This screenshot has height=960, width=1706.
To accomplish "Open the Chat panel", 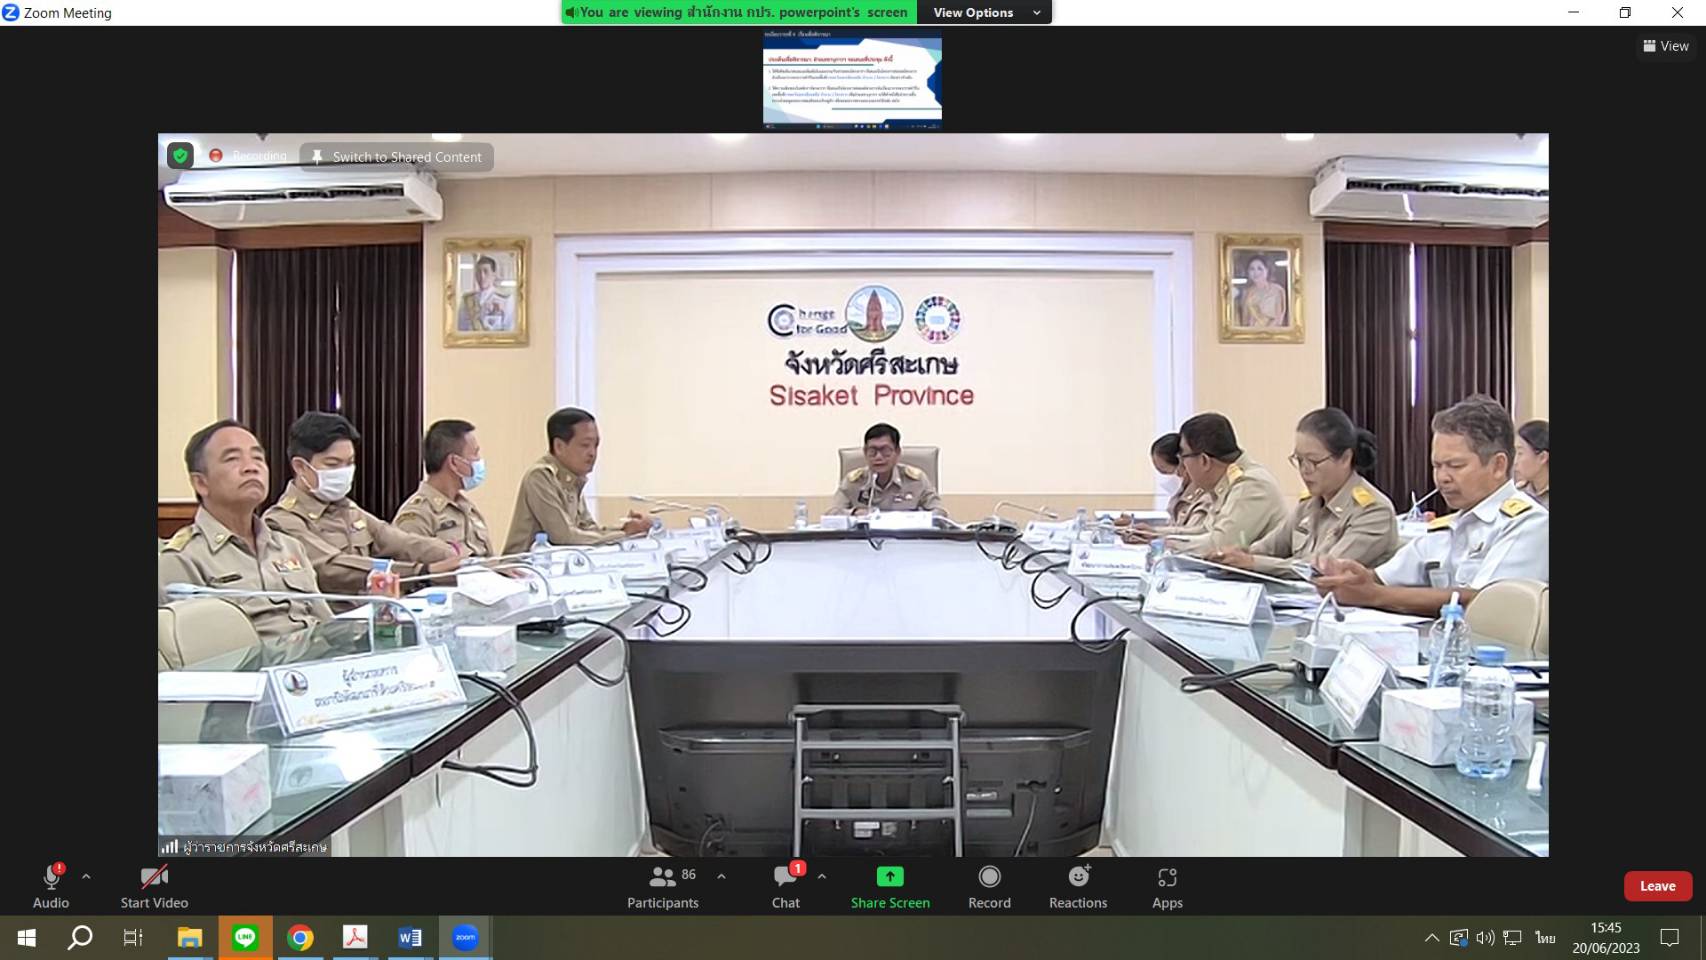I will point(786,886).
